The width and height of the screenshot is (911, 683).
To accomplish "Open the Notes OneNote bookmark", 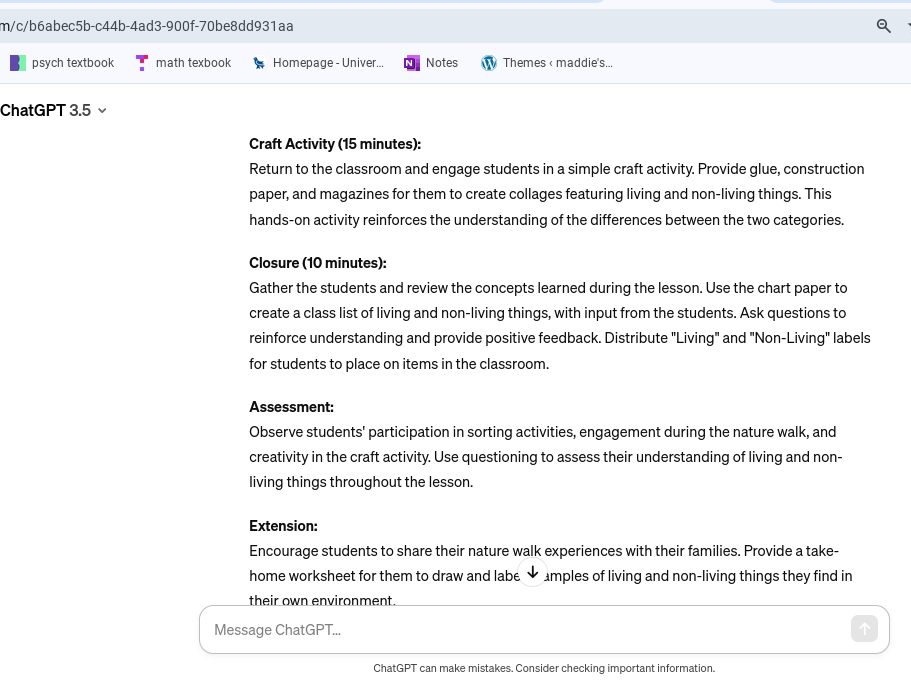I will 431,63.
